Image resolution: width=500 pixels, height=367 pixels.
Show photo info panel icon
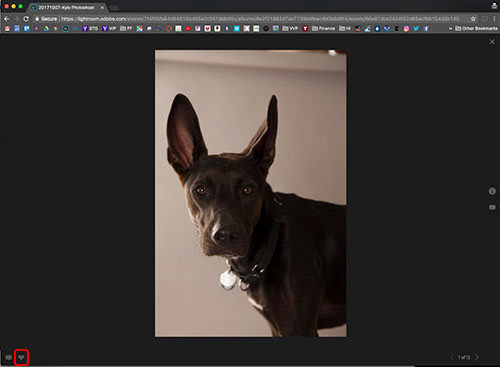(492, 191)
